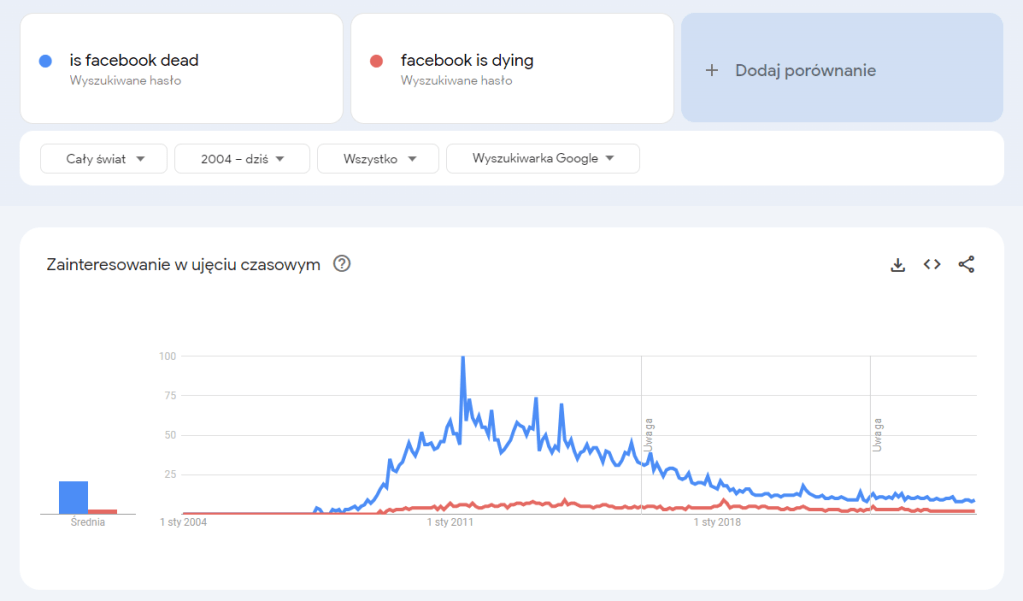Click the red dot for 'facebook is dying'
Screen dimensions: 1023x601
coord(377,61)
